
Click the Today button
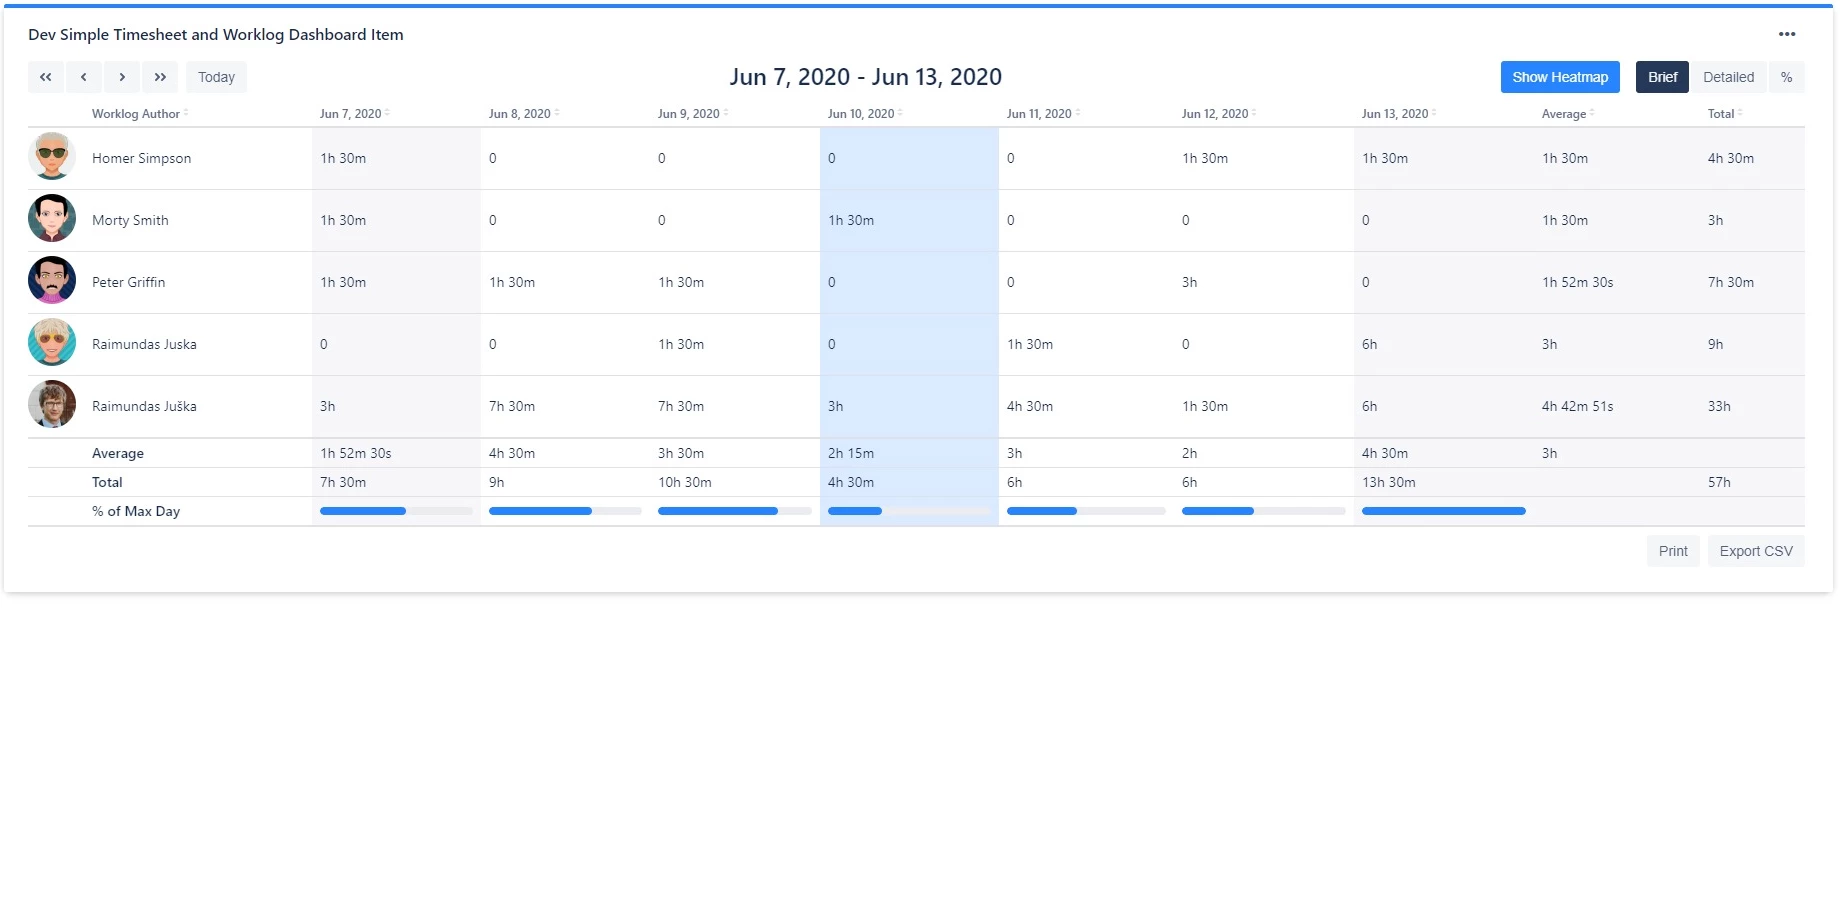pyautogui.click(x=216, y=77)
